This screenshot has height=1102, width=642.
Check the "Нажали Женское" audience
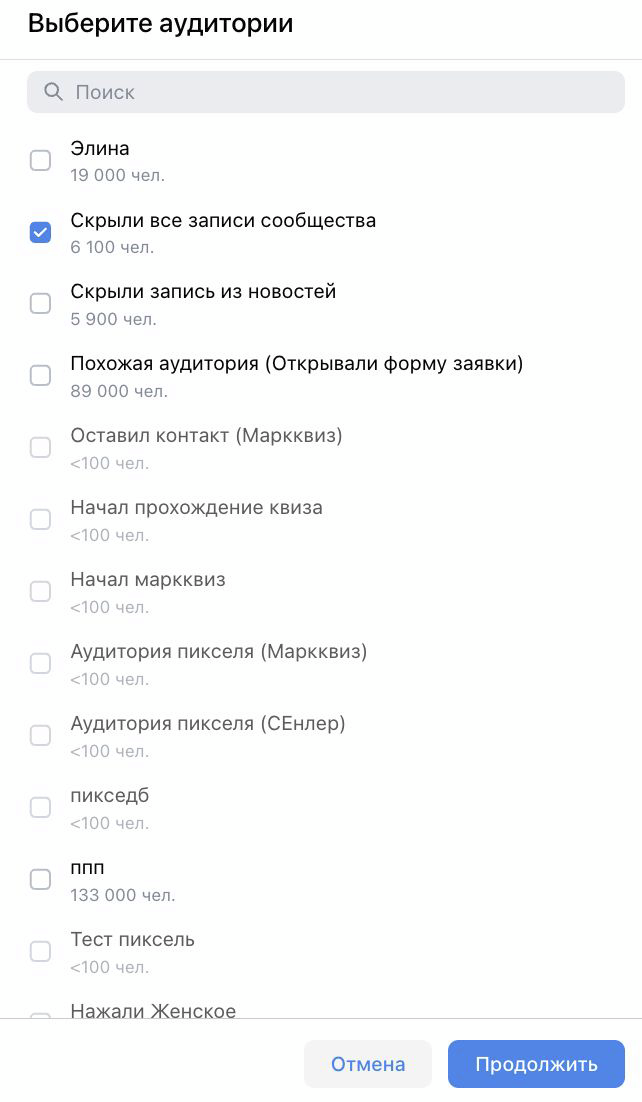point(40,1018)
